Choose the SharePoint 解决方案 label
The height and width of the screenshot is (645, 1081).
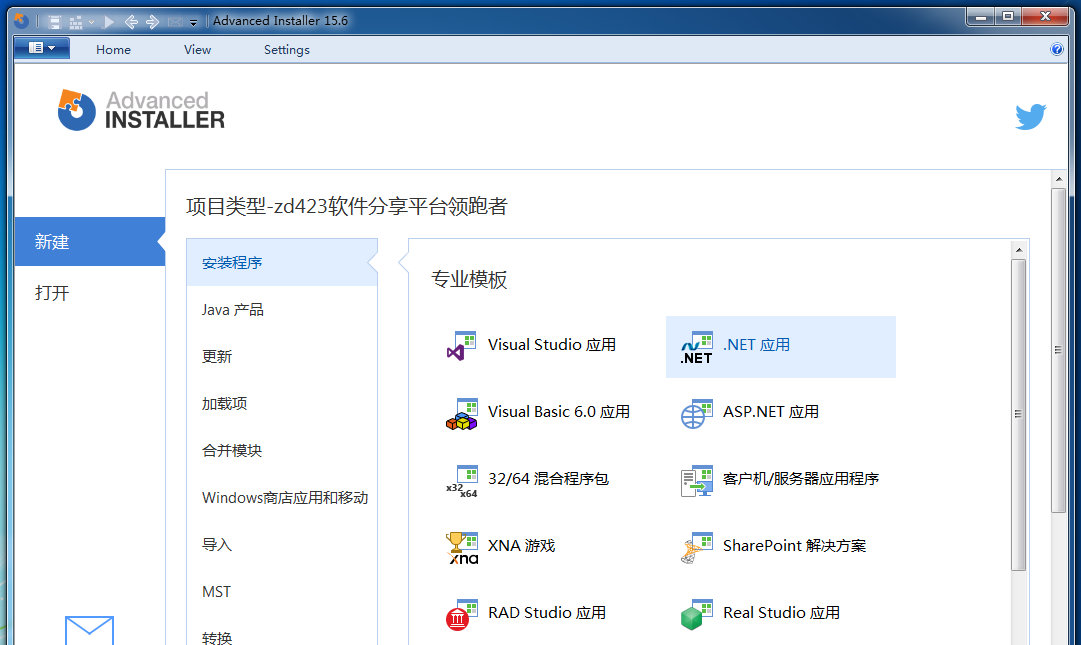tap(794, 546)
